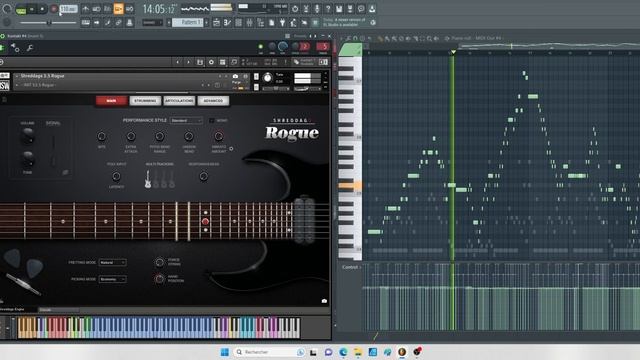The image size is (640, 360).
Task: Click the help question mark icon
Action: click(x=328, y=9)
